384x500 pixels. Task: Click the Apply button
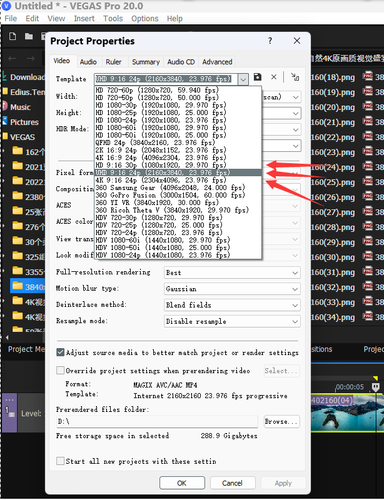pos(283,483)
